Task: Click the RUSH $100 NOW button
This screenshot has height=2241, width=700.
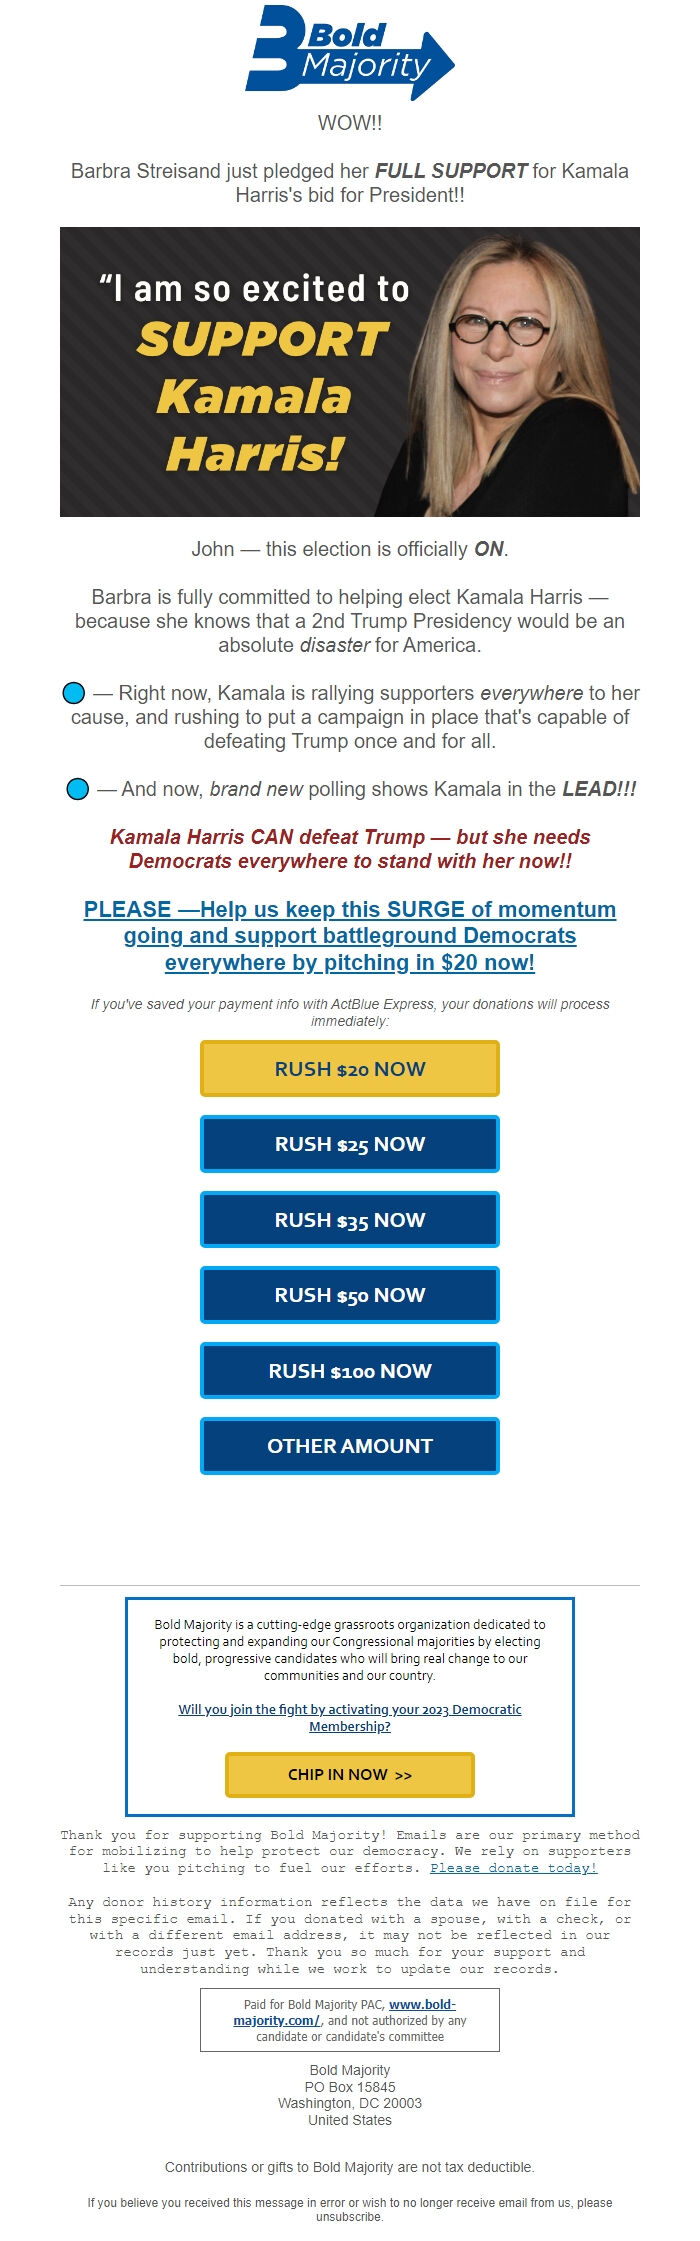Action: [350, 1370]
